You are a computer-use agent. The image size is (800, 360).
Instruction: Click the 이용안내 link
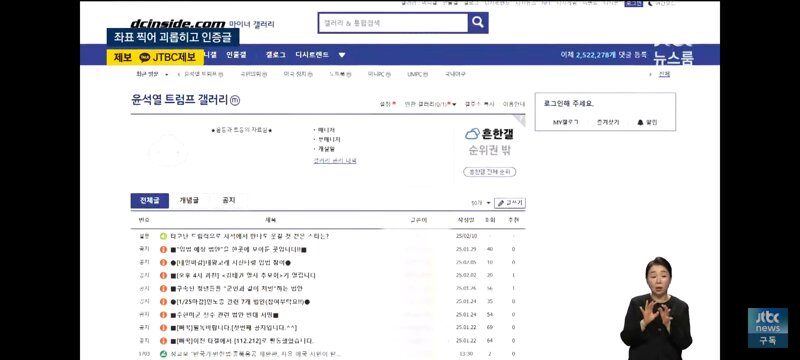[513, 104]
